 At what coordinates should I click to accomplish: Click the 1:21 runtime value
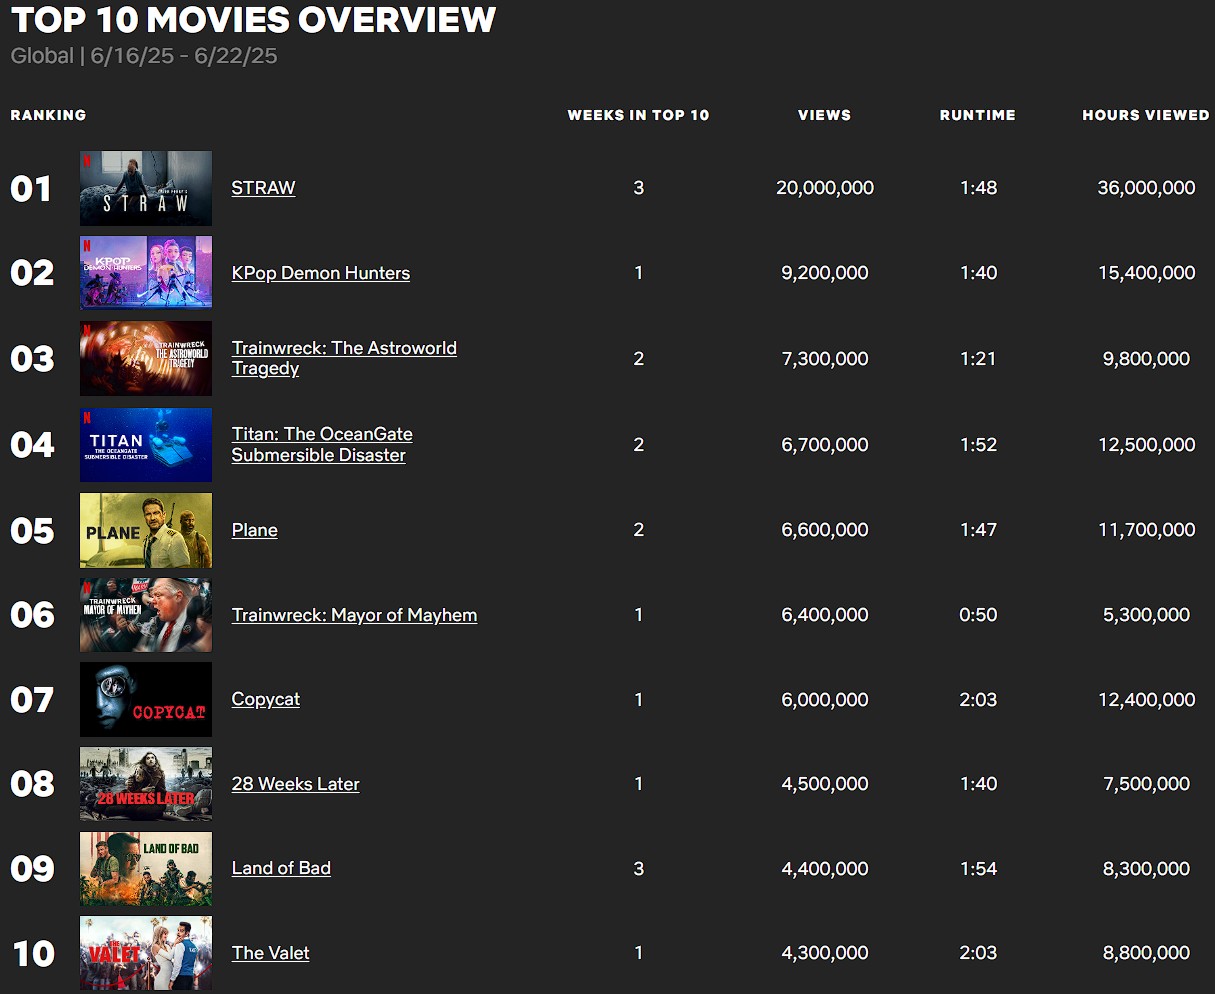pyautogui.click(x=978, y=358)
